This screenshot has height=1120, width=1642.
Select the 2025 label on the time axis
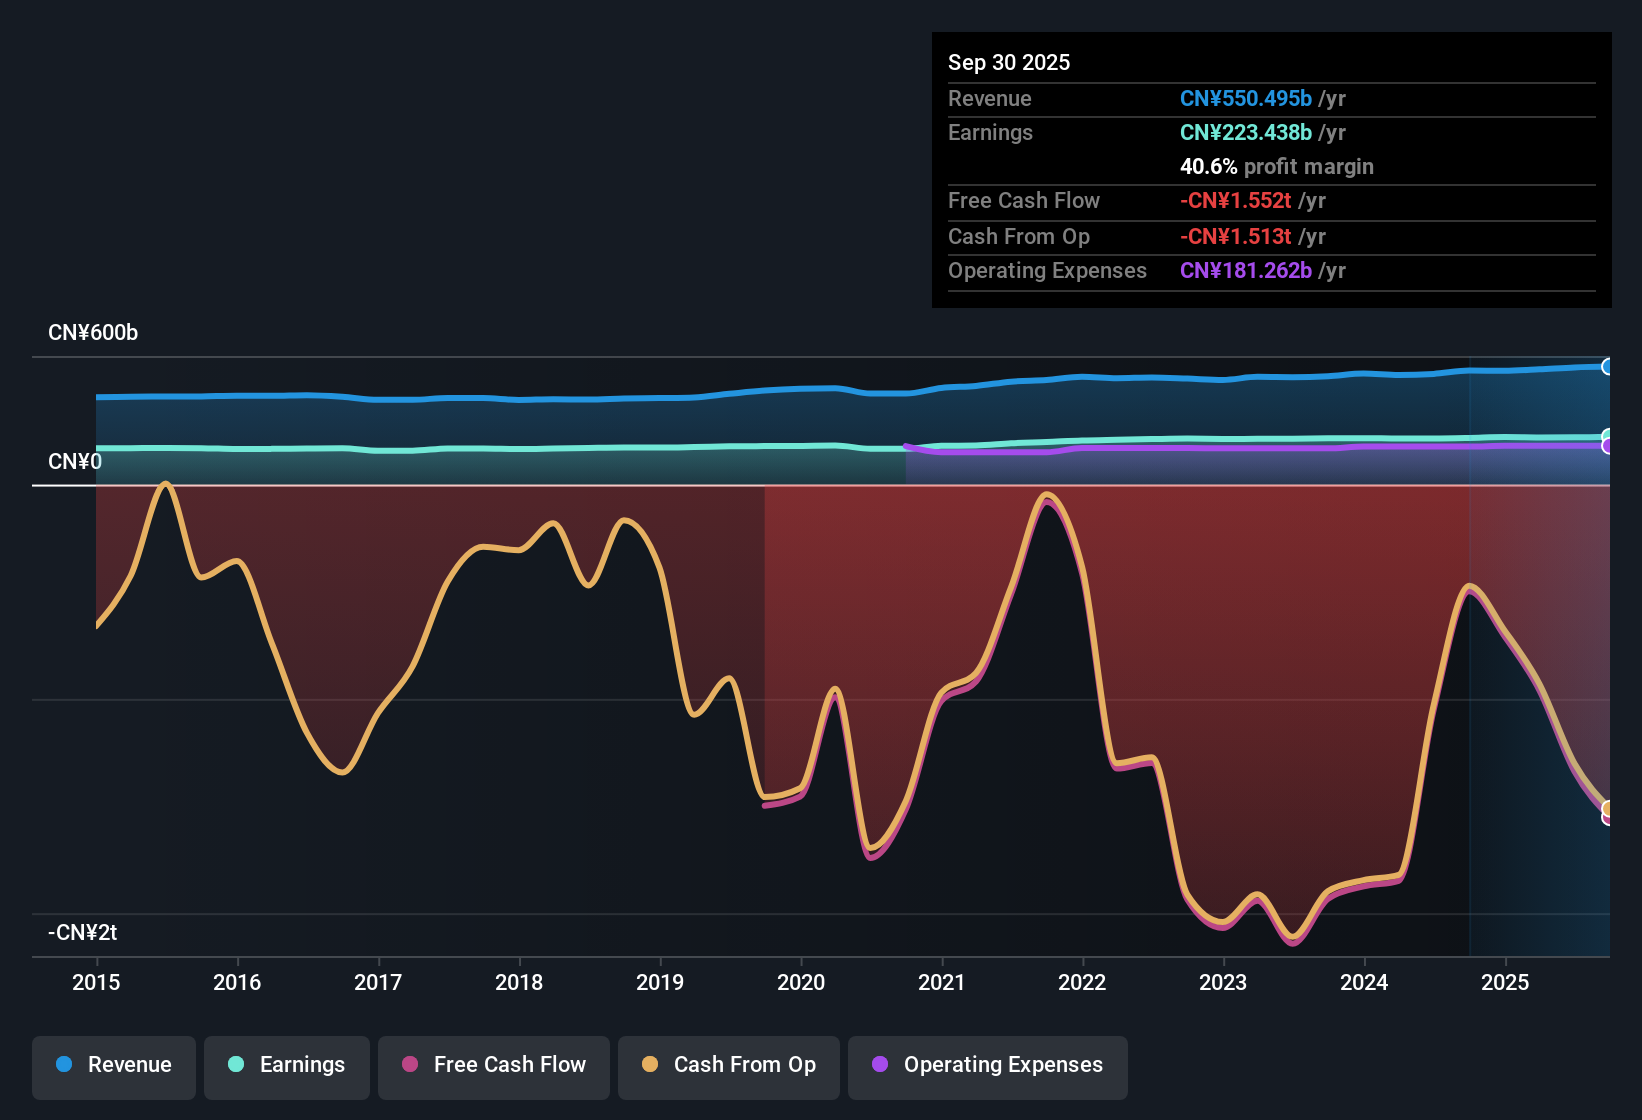1506,983
